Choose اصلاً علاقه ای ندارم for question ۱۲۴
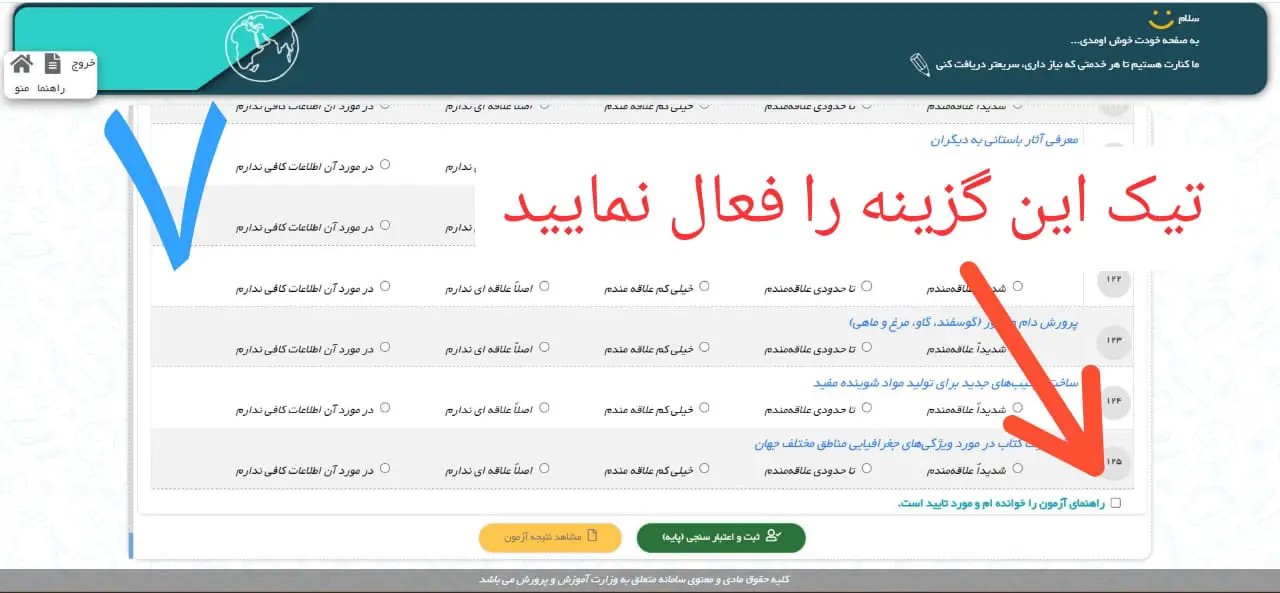The height and width of the screenshot is (593, 1280). click(543, 408)
